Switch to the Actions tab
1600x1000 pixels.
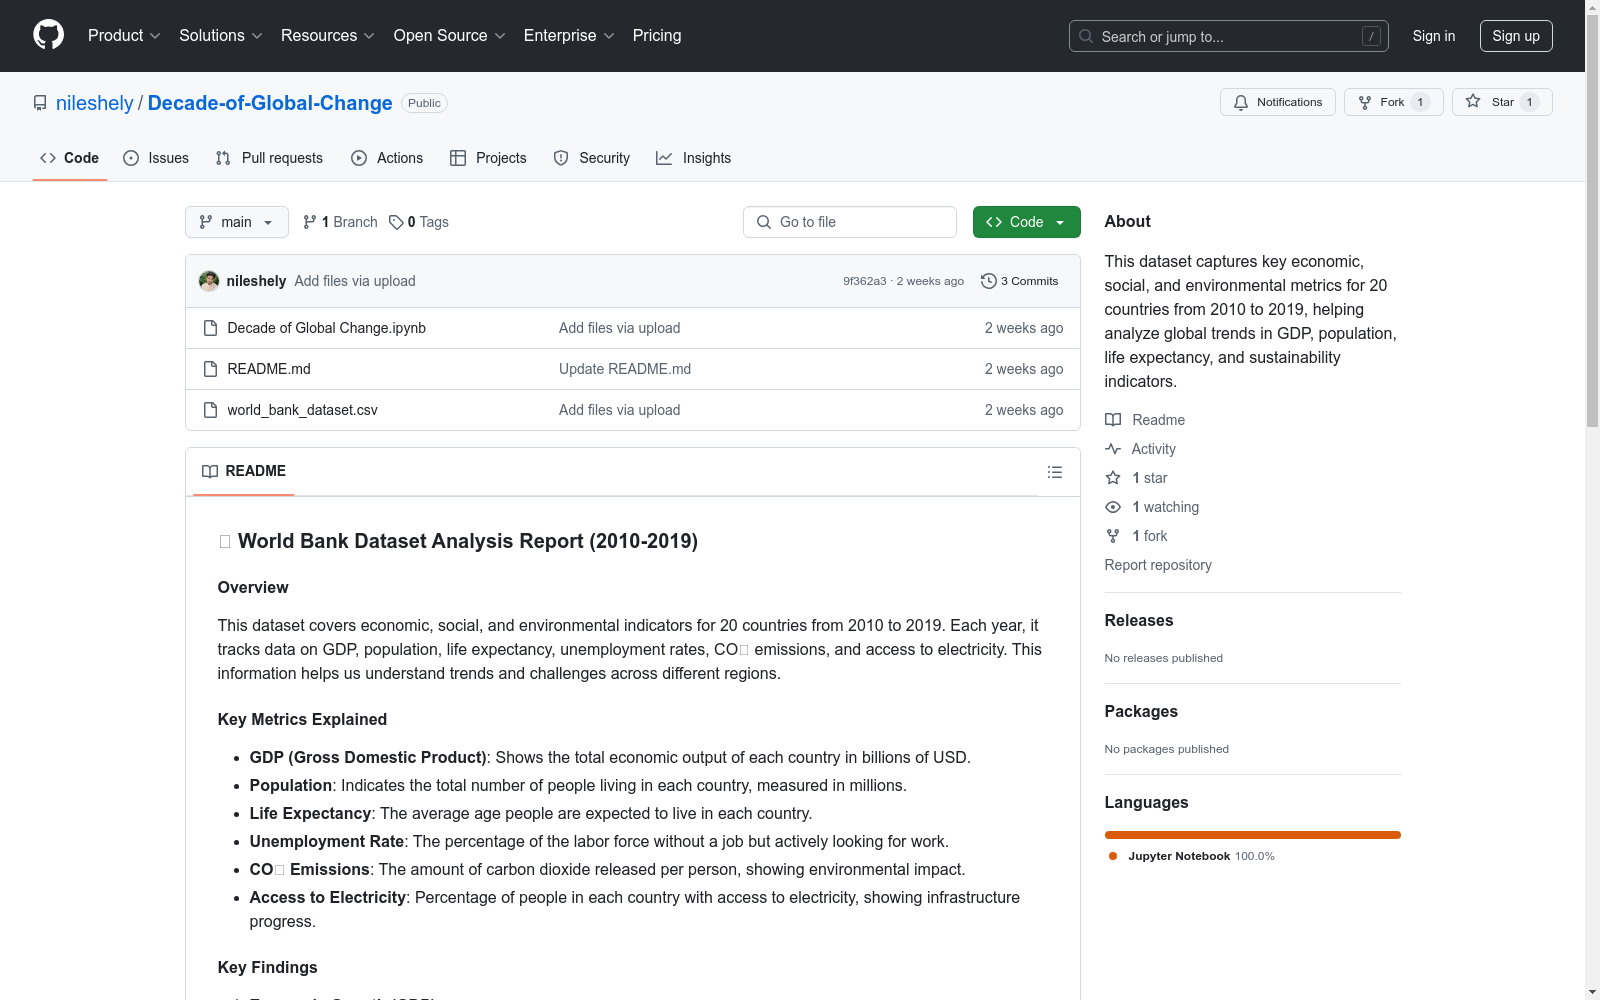[387, 158]
